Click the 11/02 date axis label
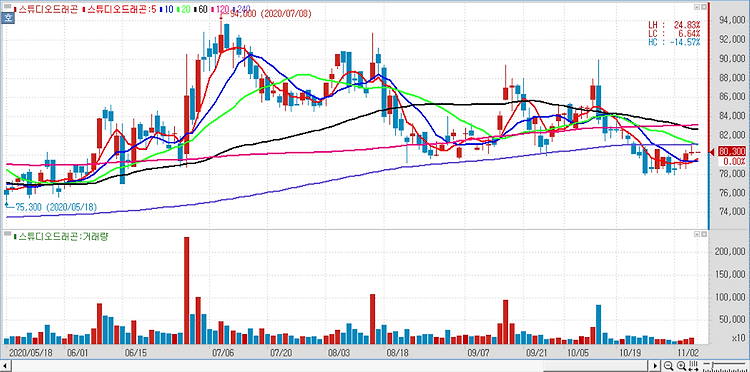The height and width of the screenshot is (372, 750). pos(689,352)
